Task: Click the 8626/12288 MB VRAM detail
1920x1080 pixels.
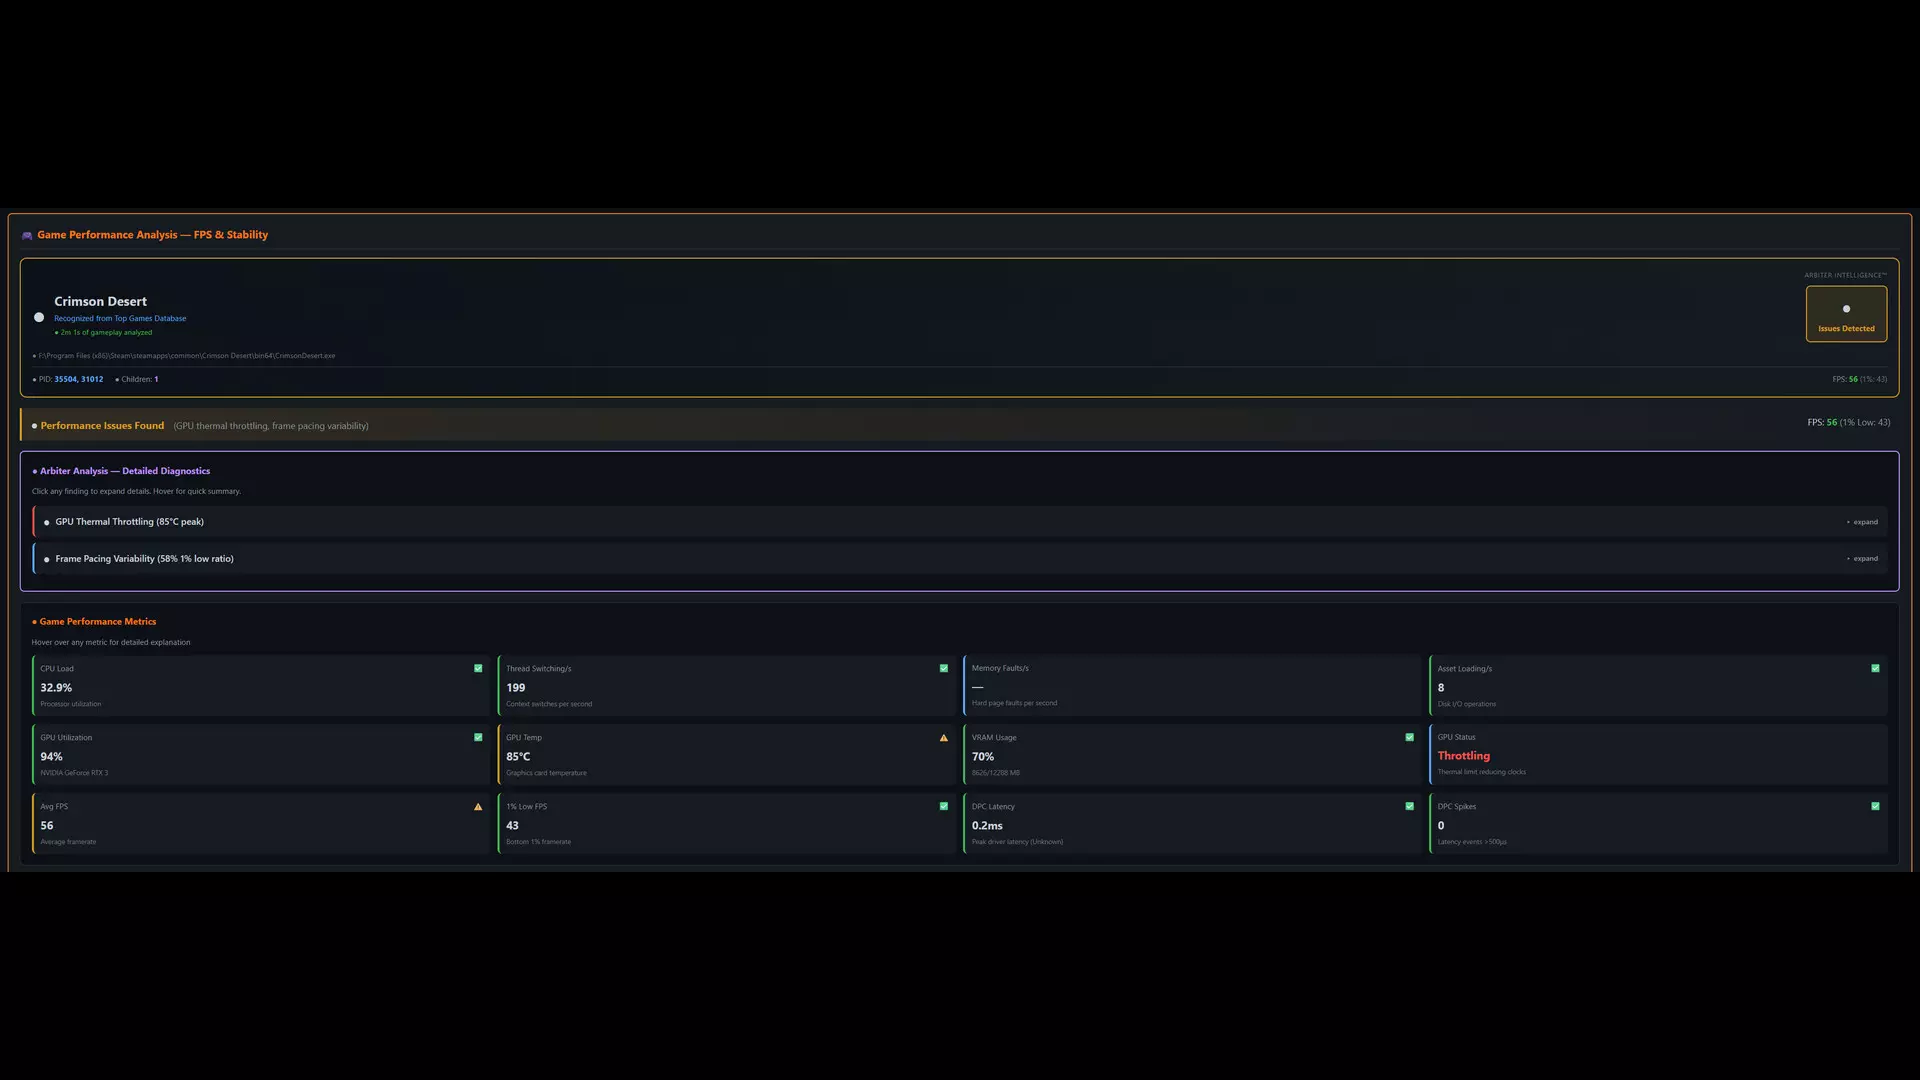Action: coord(996,773)
